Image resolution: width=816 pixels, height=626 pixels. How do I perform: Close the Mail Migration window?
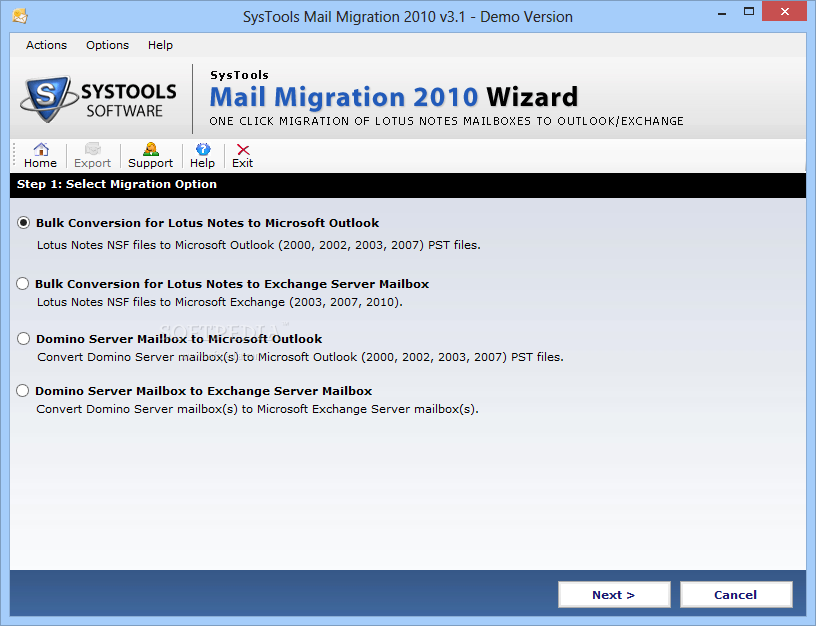[x=785, y=11]
